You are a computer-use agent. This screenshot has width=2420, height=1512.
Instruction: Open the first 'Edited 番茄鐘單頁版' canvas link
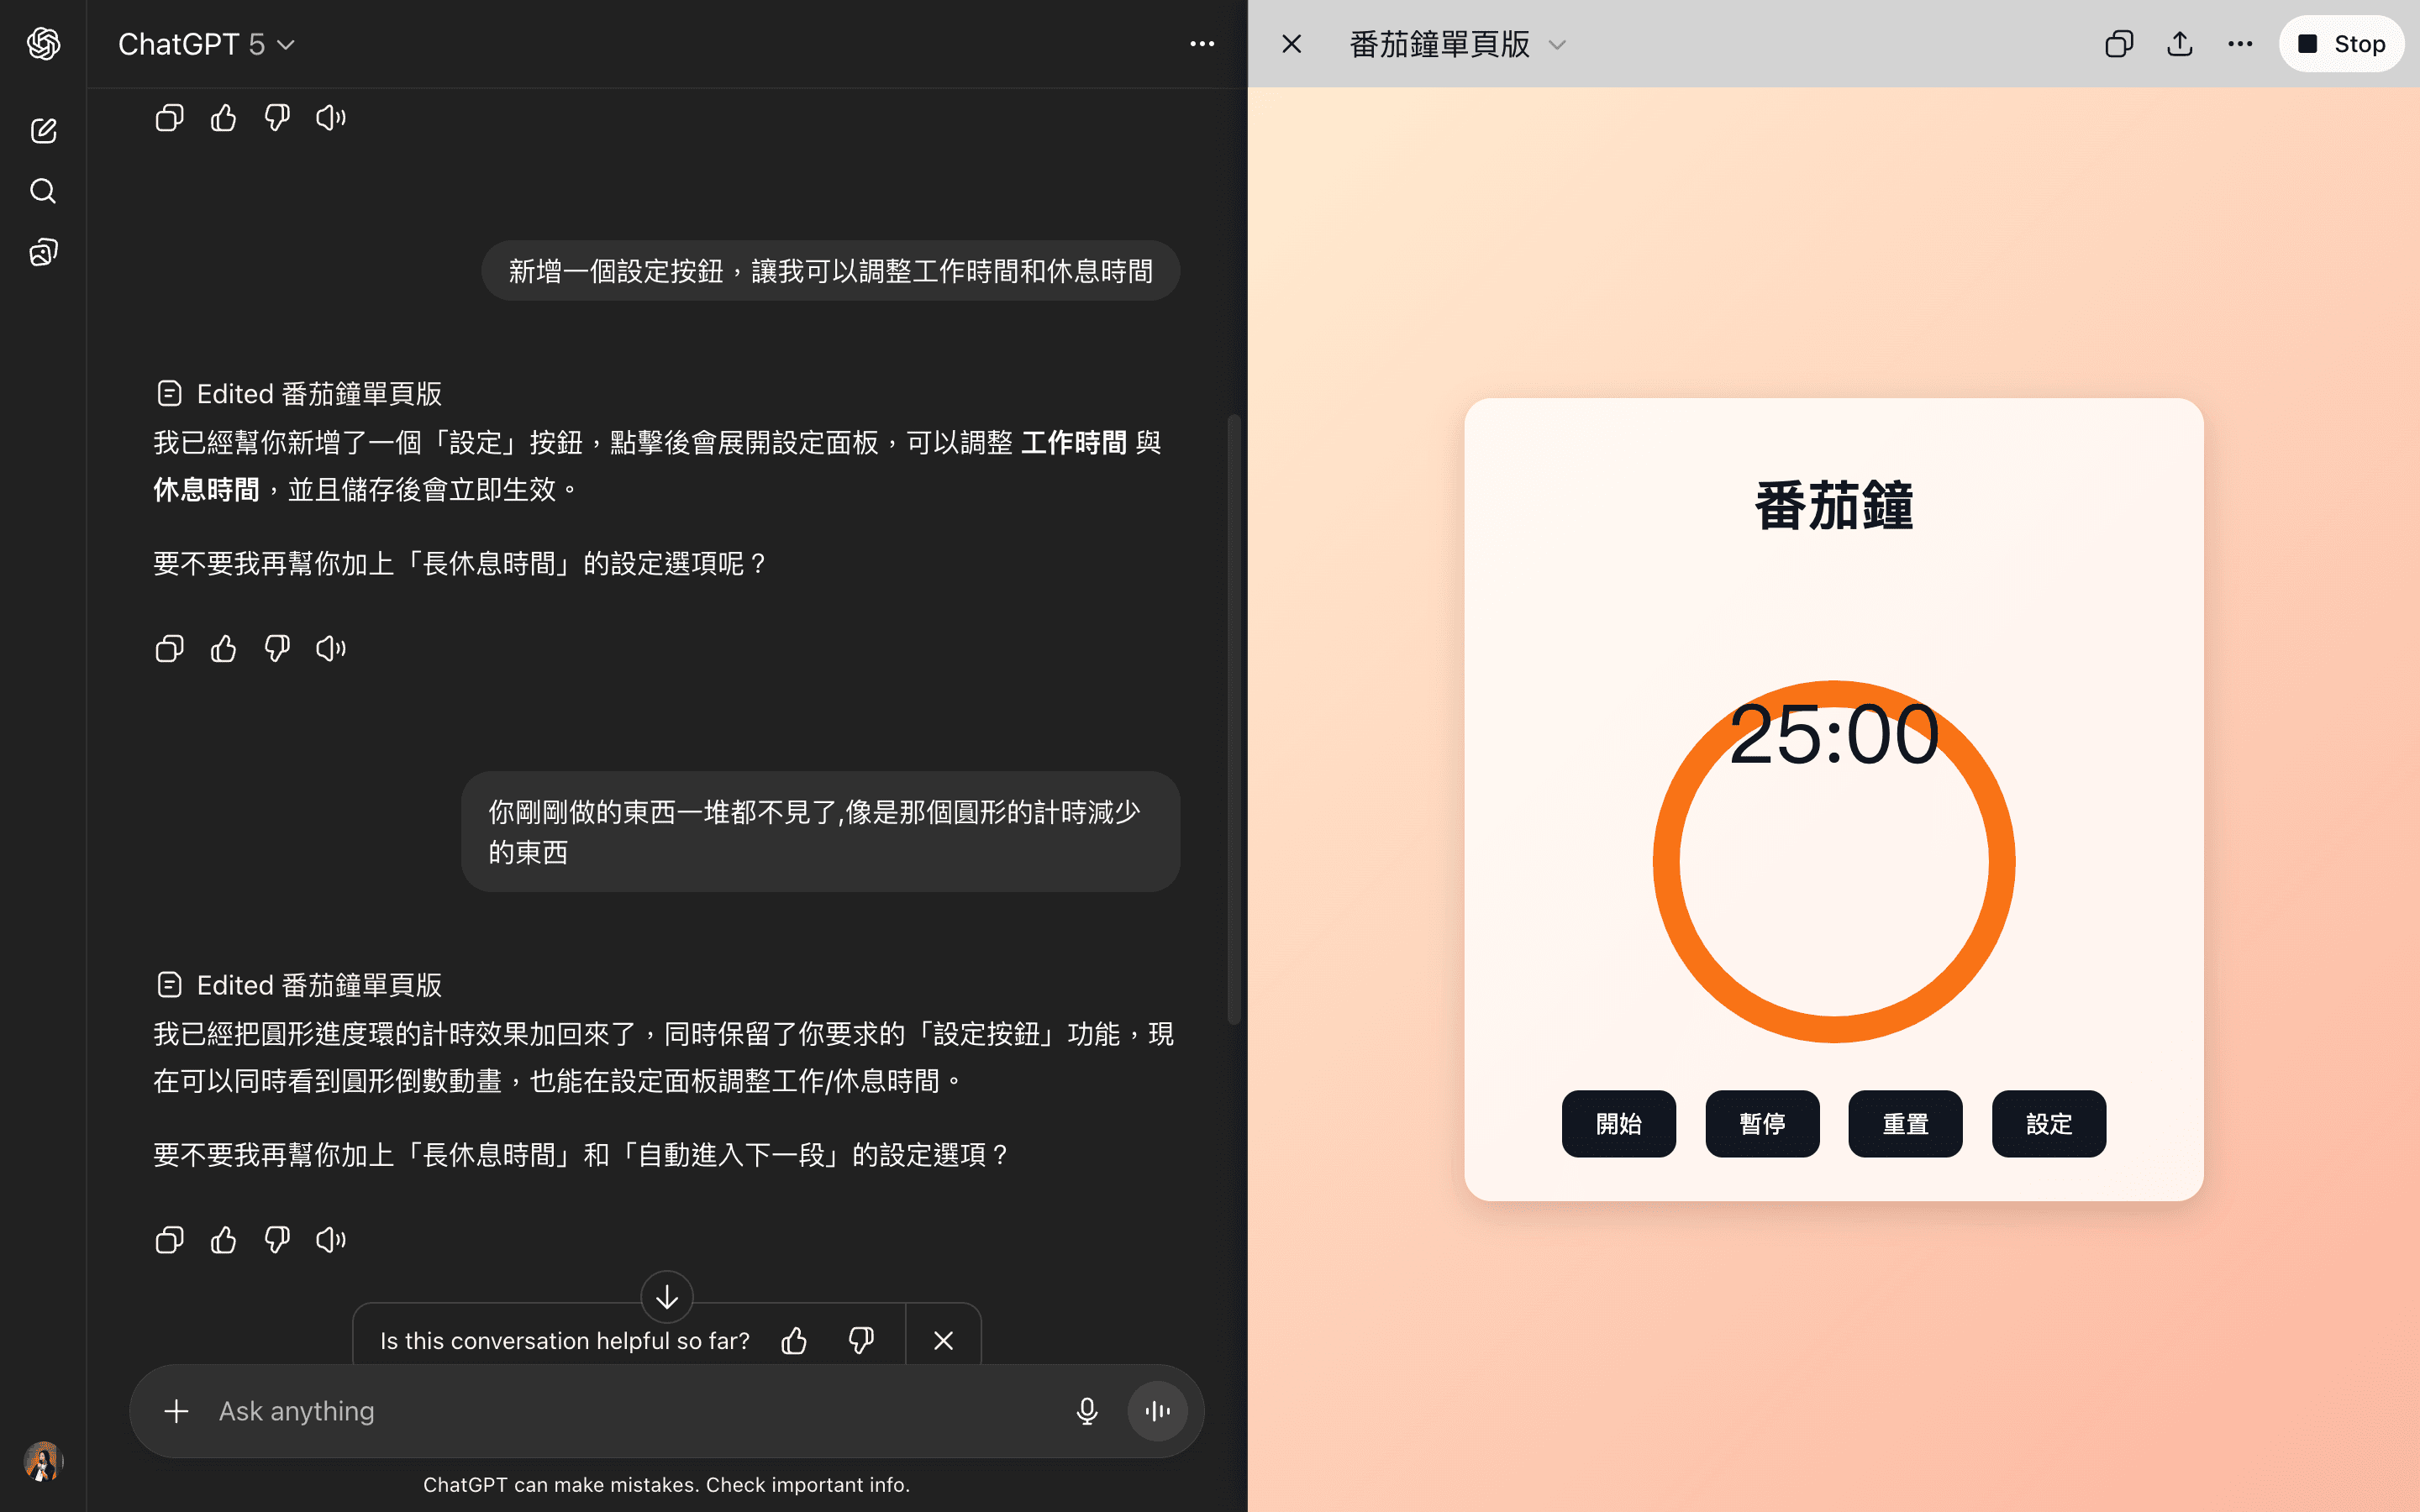(299, 394)
